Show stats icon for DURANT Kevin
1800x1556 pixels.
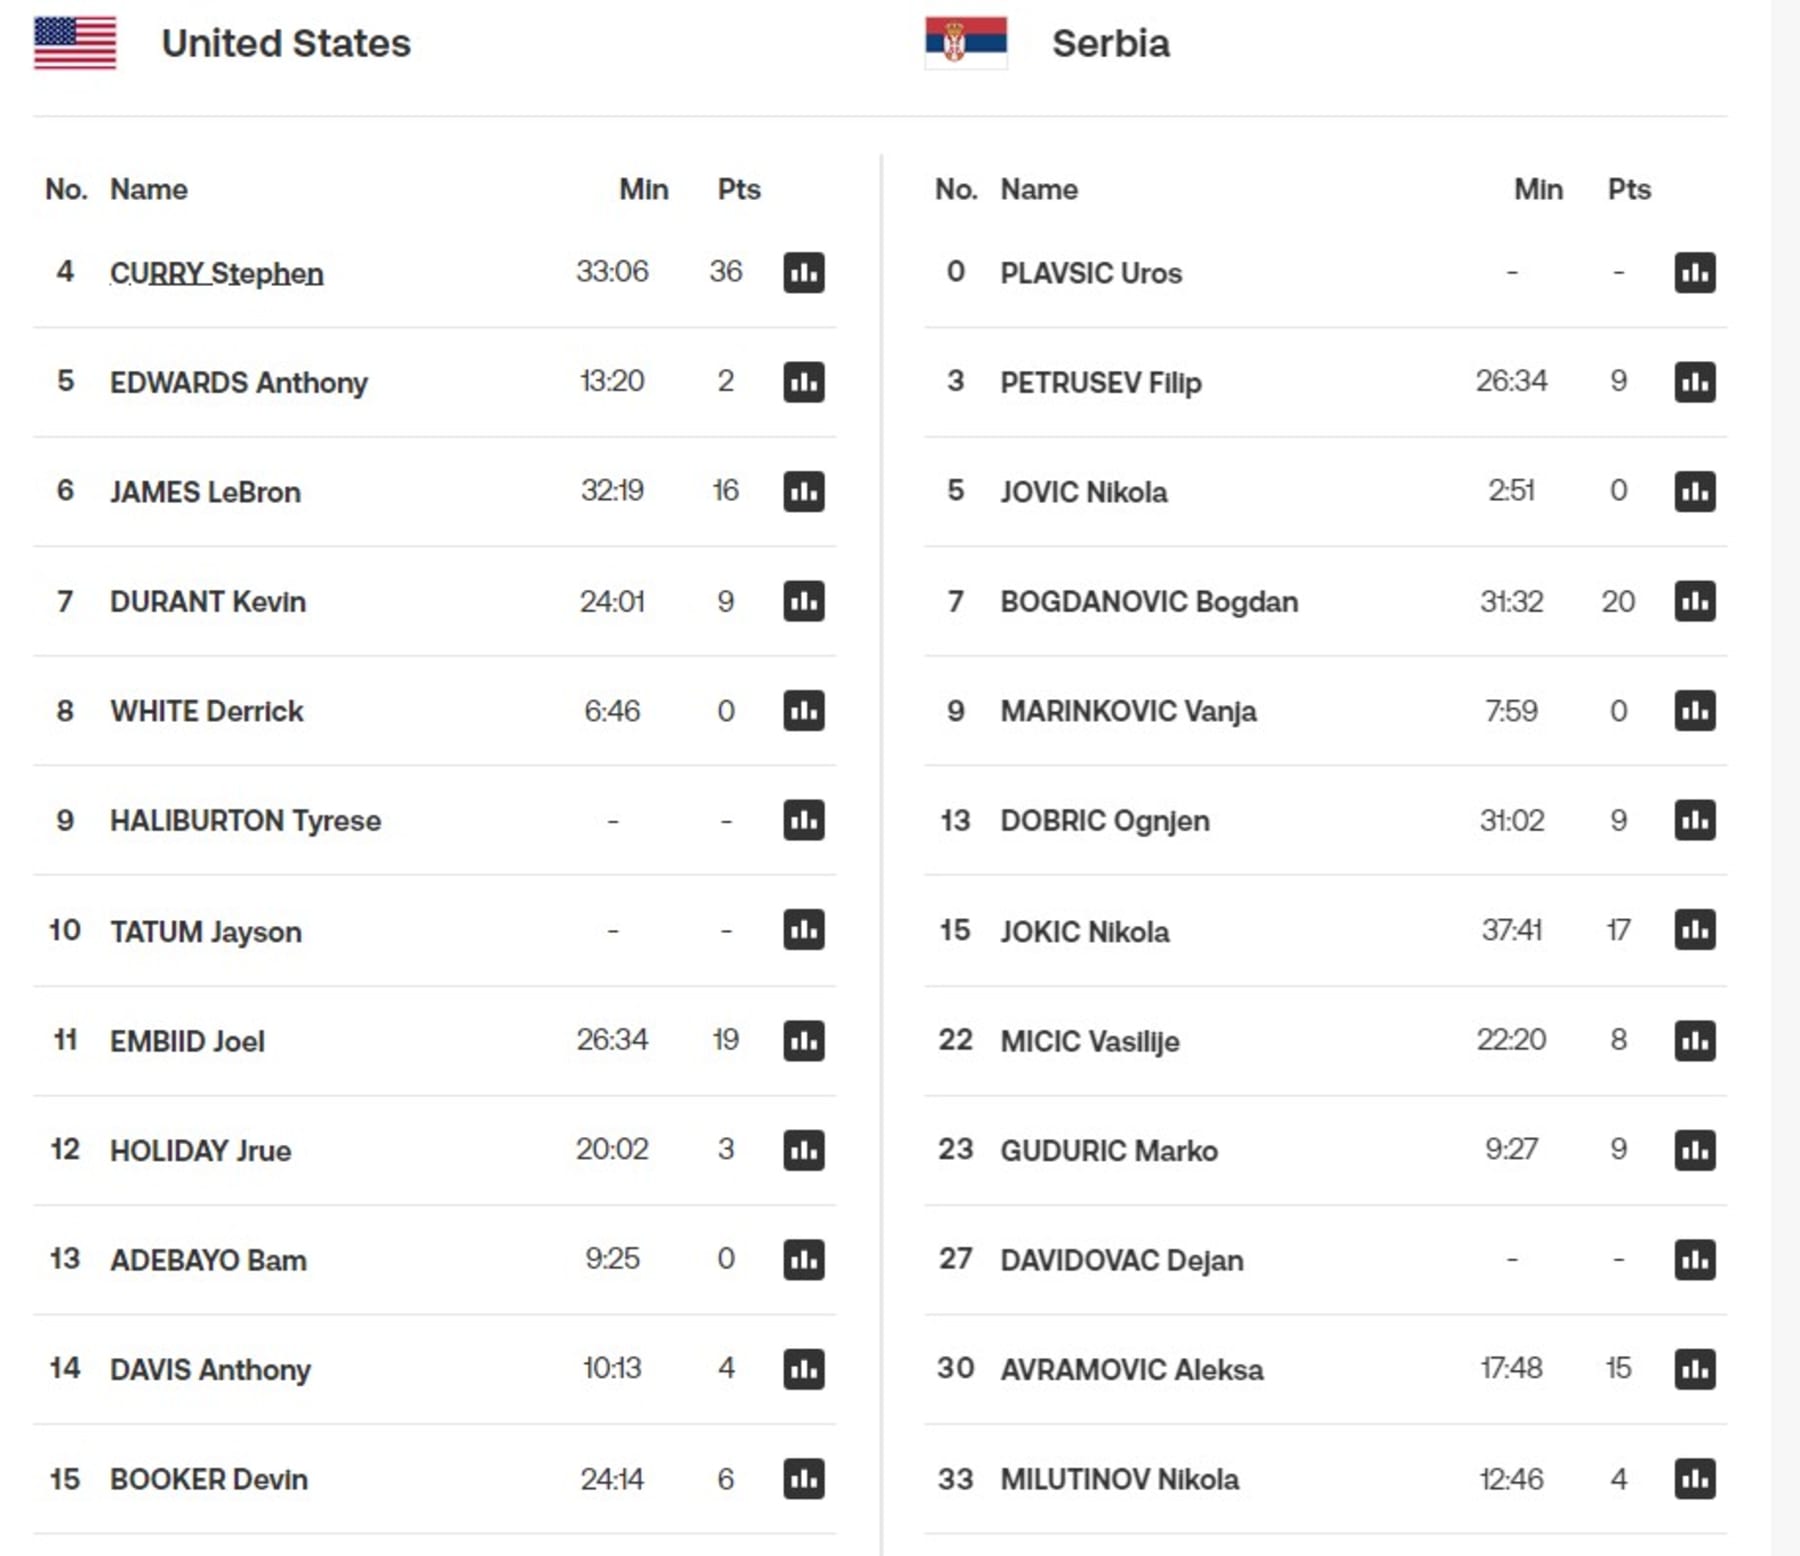pyautogui.click(x=804, y=601)
